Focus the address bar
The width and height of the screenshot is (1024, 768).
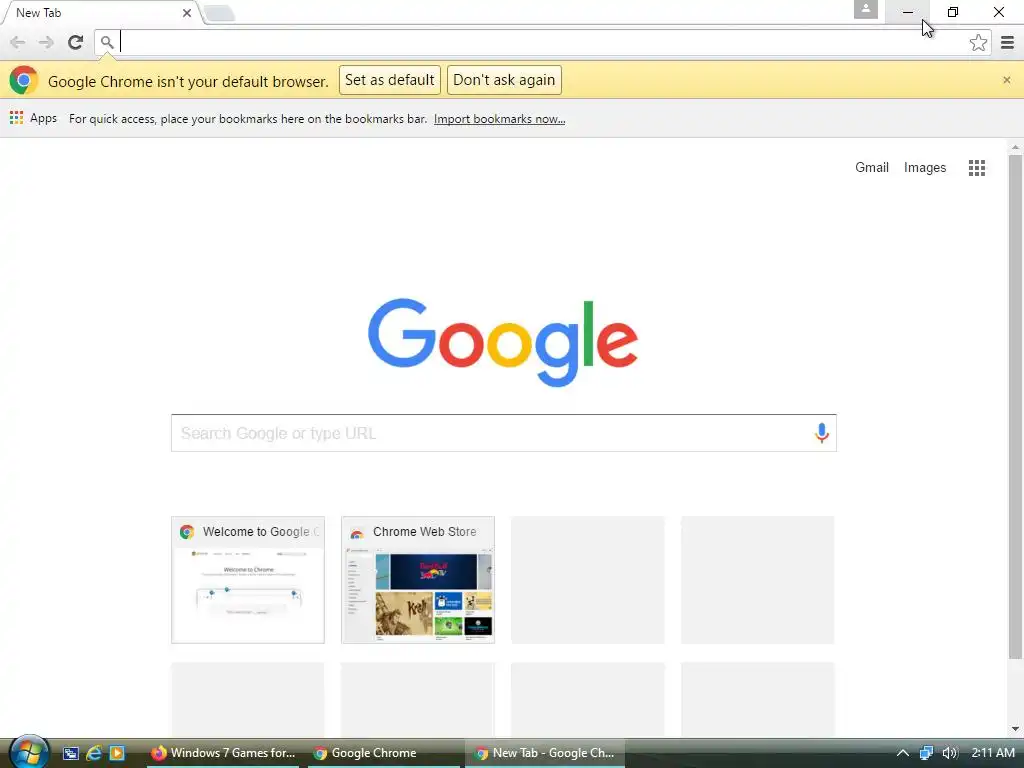[542, 42]
